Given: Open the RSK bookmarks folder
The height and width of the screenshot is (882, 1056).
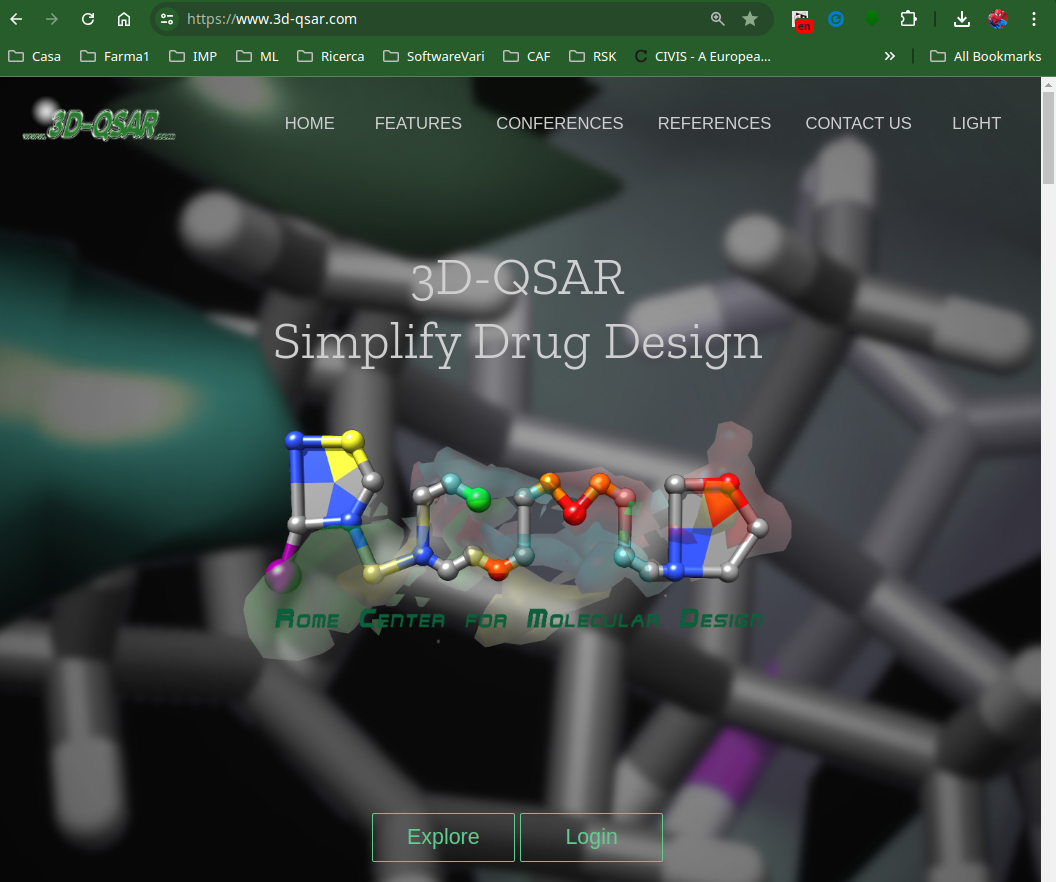Looking at the screenshot, I should point(593,57).
